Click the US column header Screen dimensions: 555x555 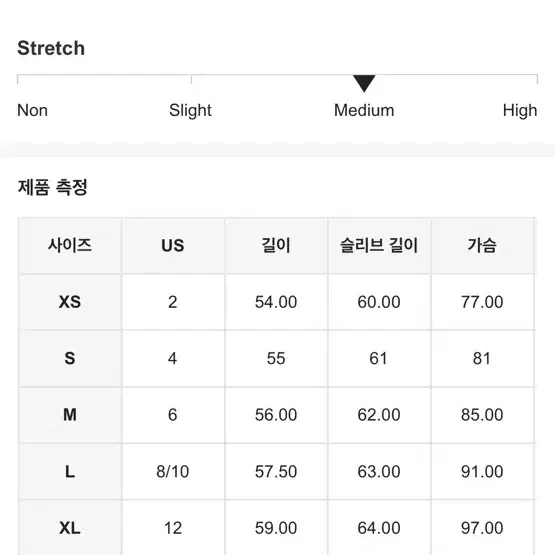click(x=173, y=246)
